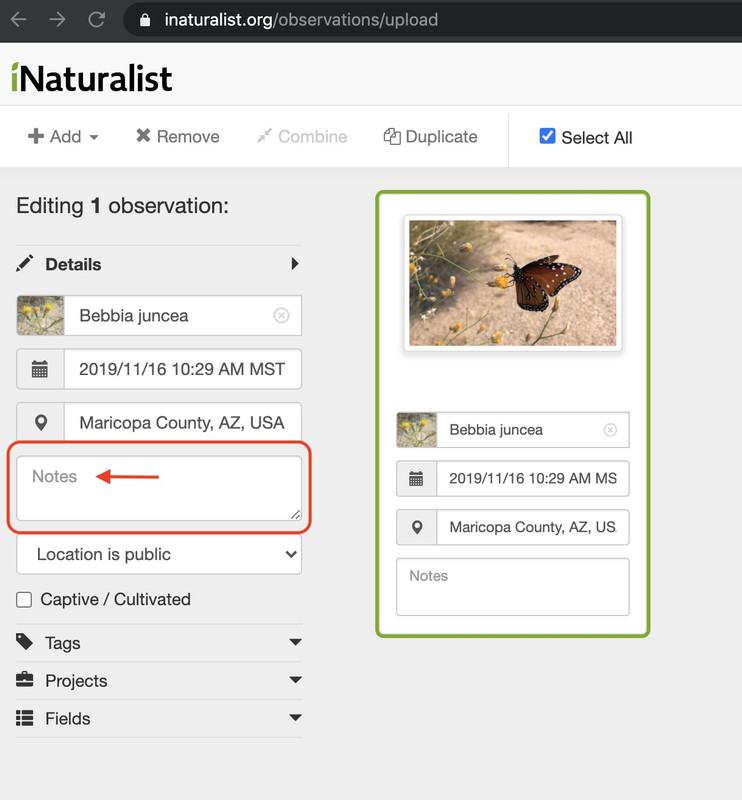Click the Remove button
Viewport: 742px width, 800px height.
[x=178, y=137]
